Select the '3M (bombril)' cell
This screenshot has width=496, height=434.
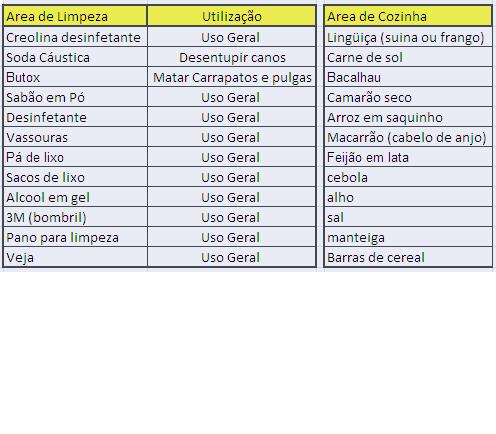tap(75, 217)
